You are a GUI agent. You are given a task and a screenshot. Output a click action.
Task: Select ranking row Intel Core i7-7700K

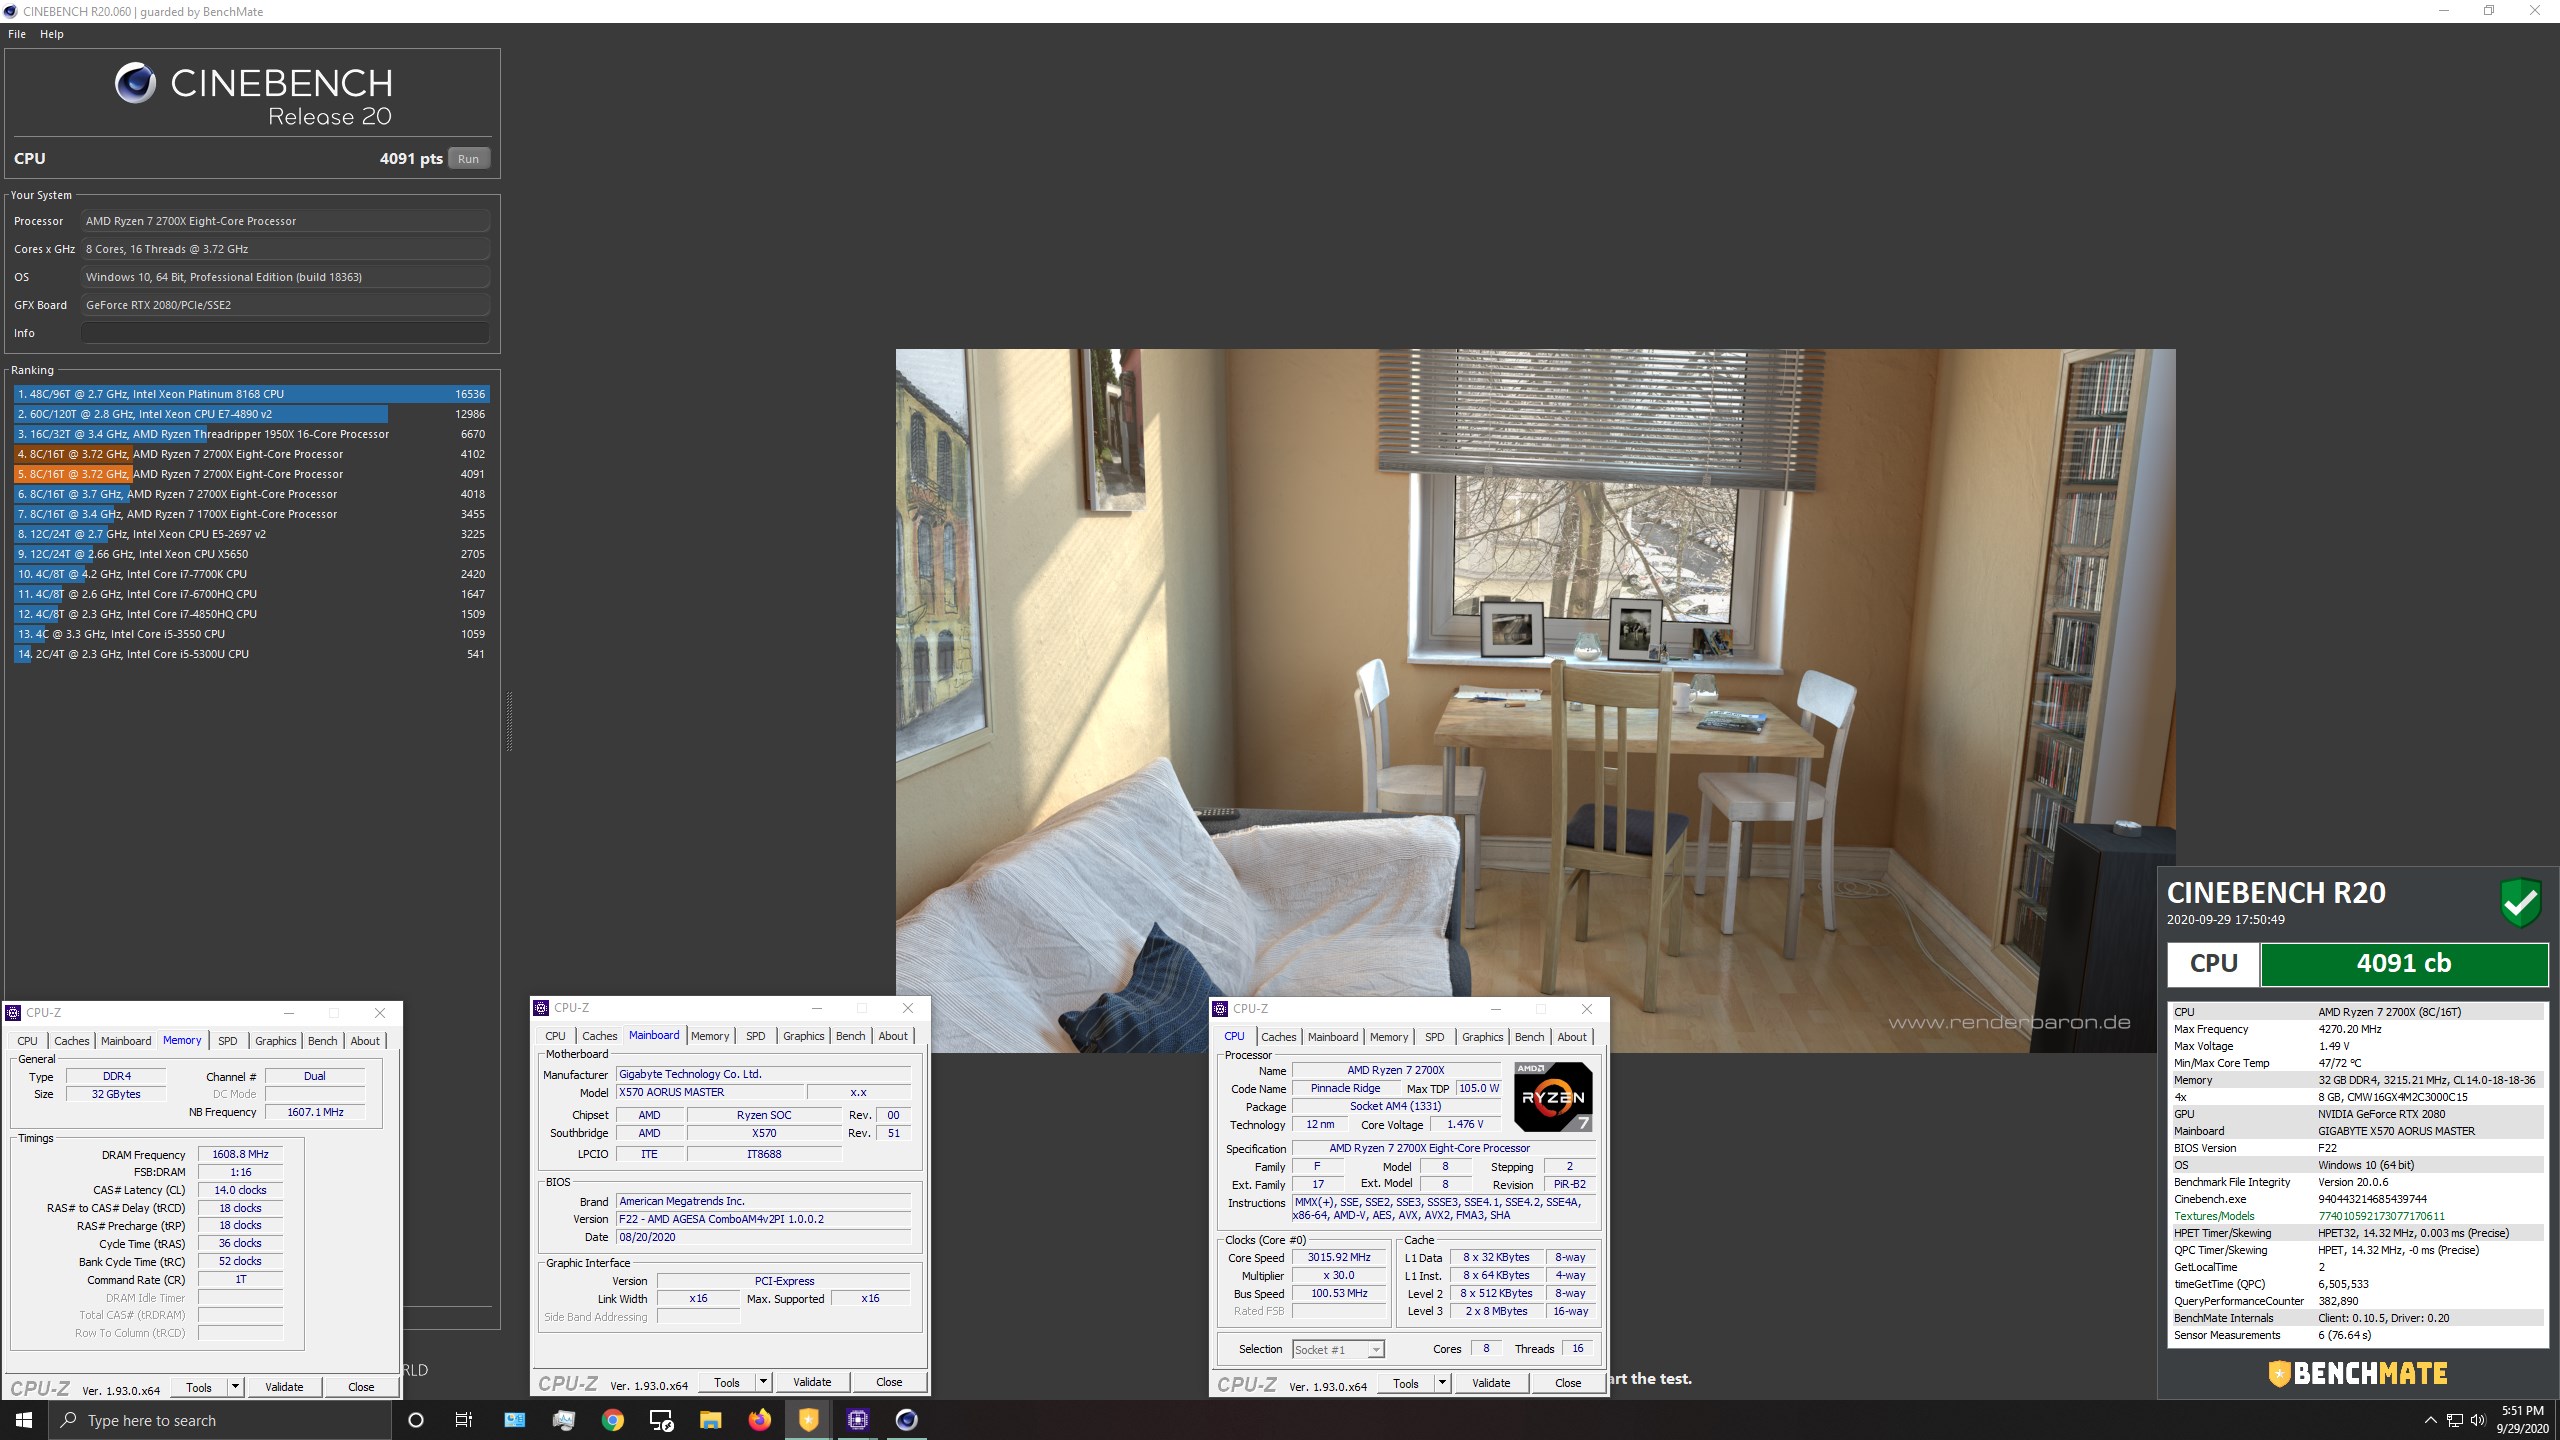coord(251,574)
